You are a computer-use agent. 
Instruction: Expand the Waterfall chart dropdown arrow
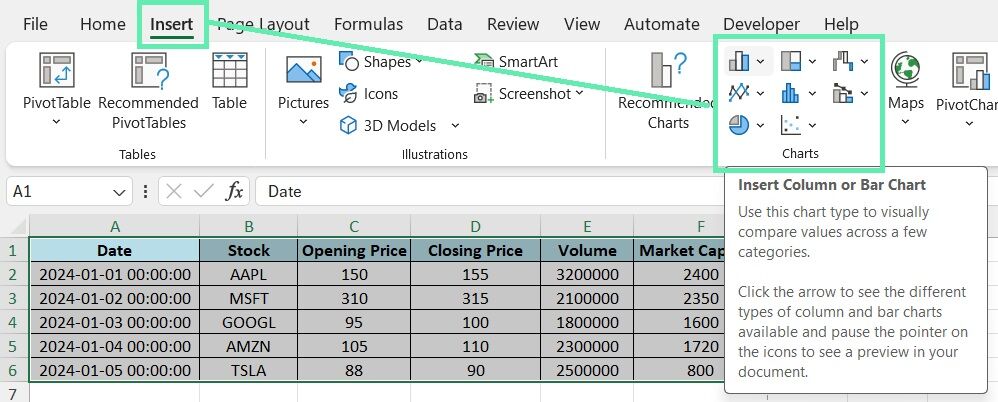tap(864, 62)
